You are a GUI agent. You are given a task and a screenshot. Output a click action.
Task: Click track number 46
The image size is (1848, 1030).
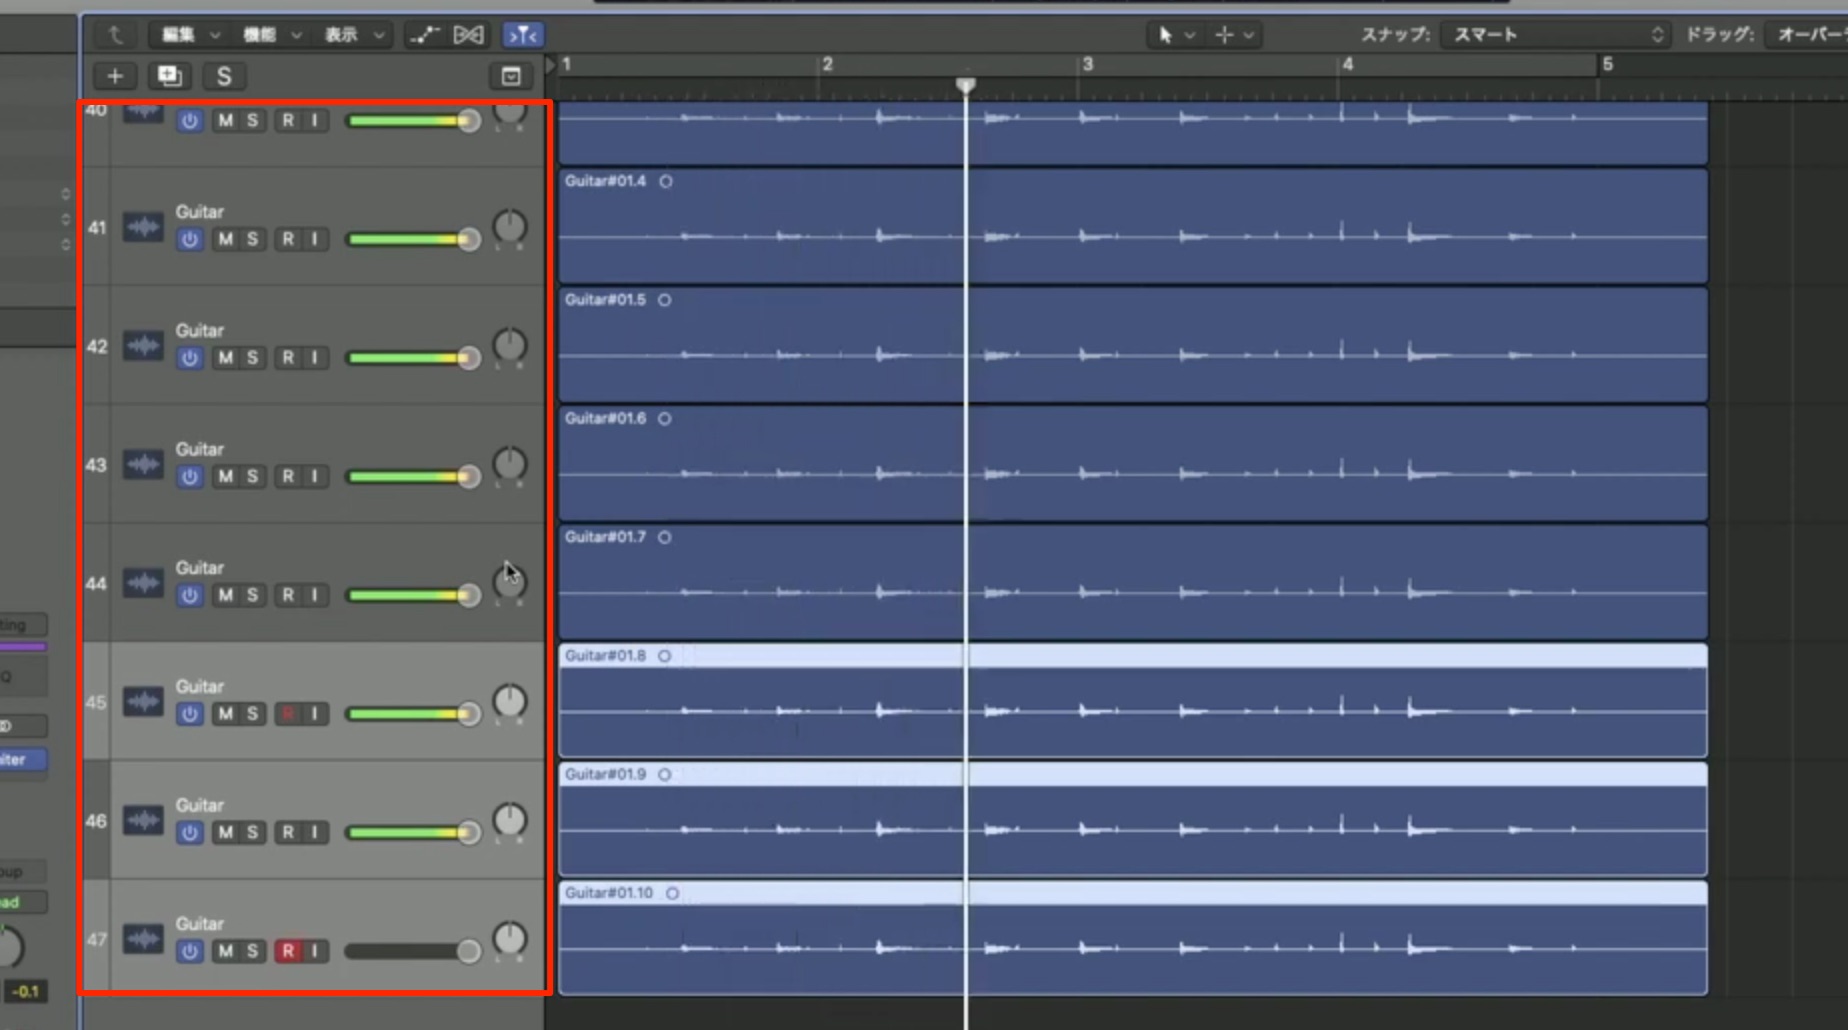coord(96,821)
